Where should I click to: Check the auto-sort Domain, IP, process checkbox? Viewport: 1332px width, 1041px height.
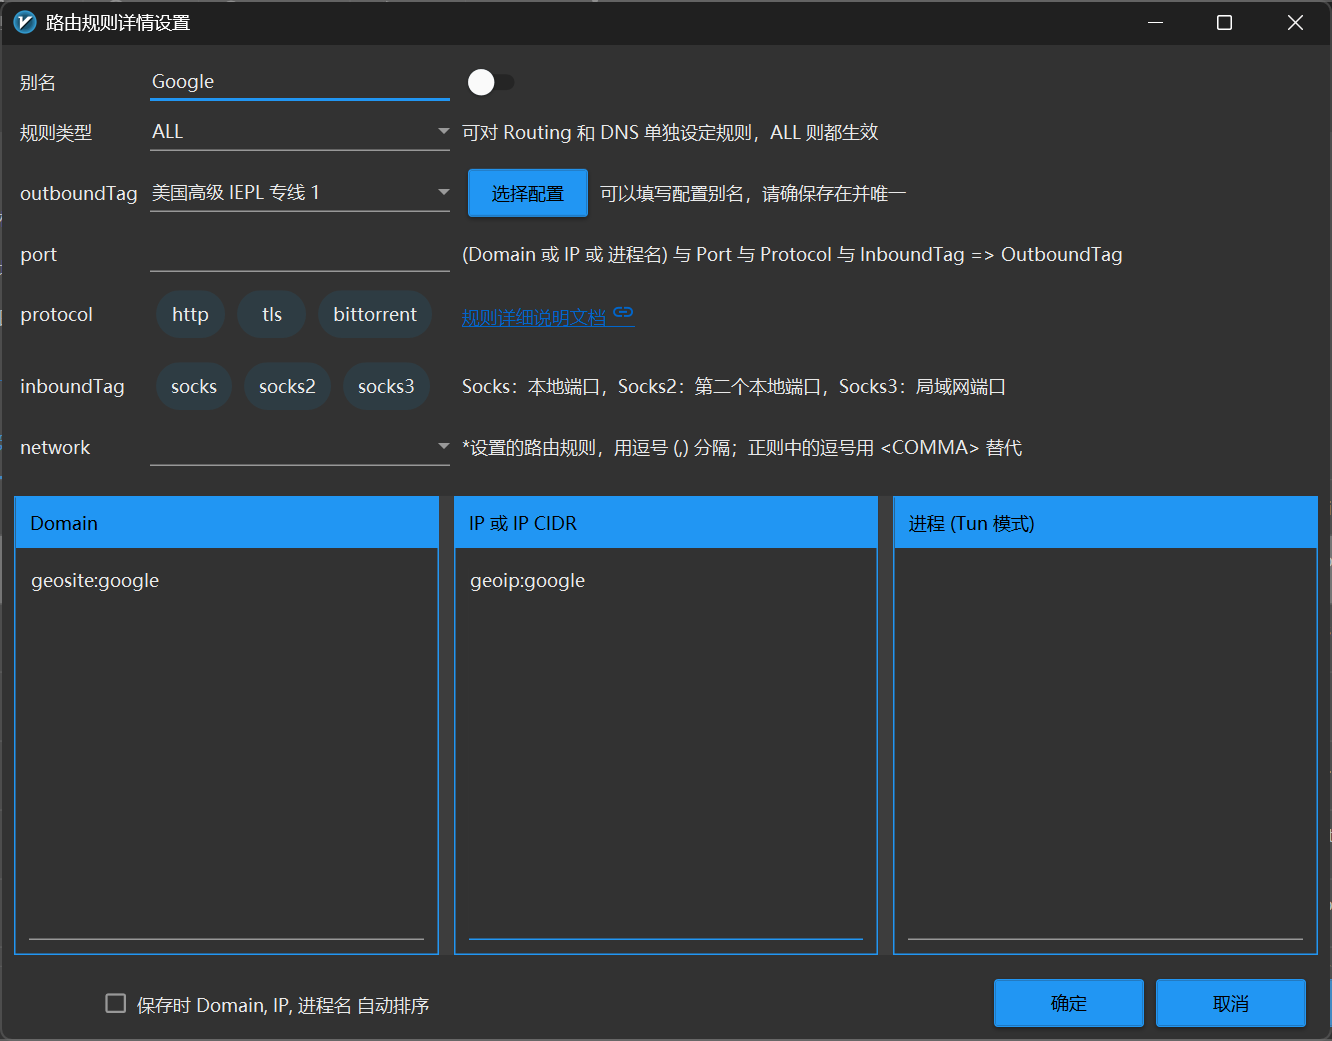[x=116, y=1003]
